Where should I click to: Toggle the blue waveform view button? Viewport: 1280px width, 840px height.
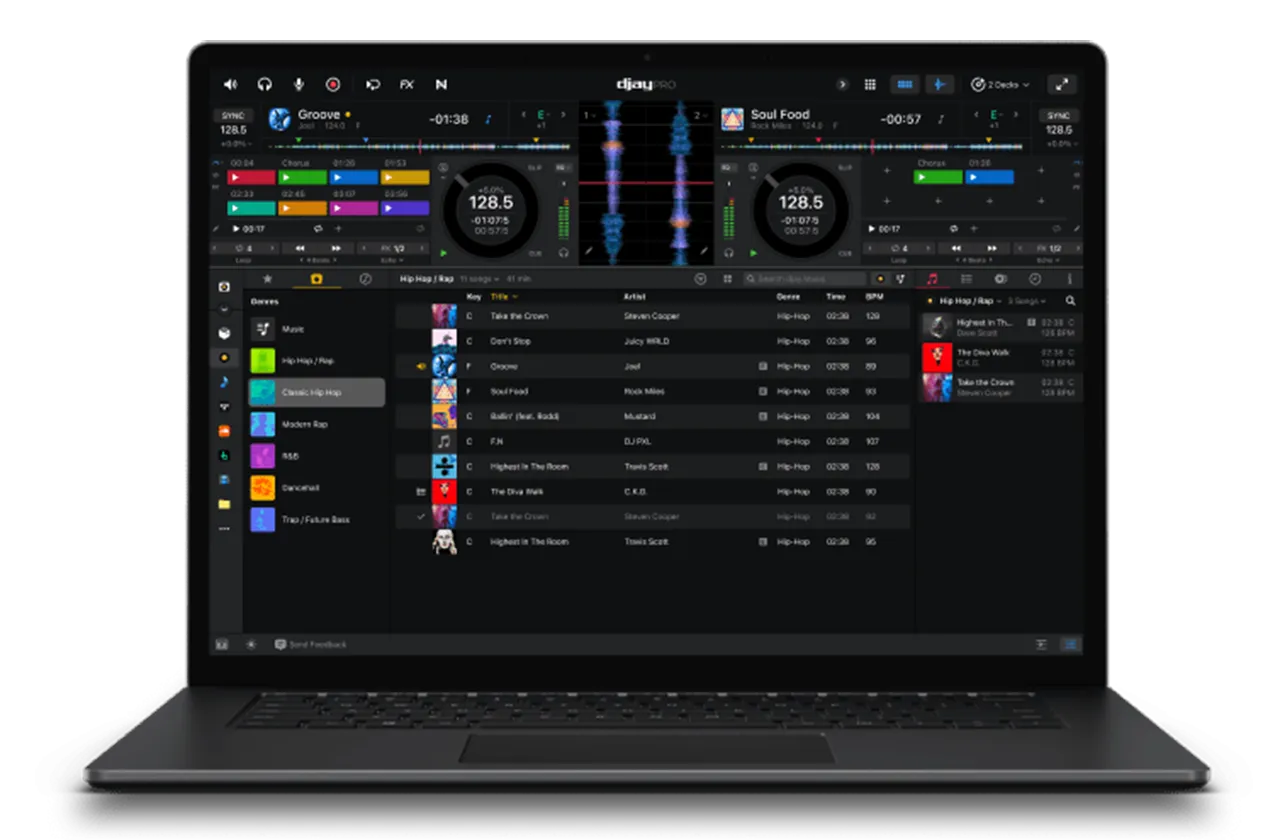939,85
